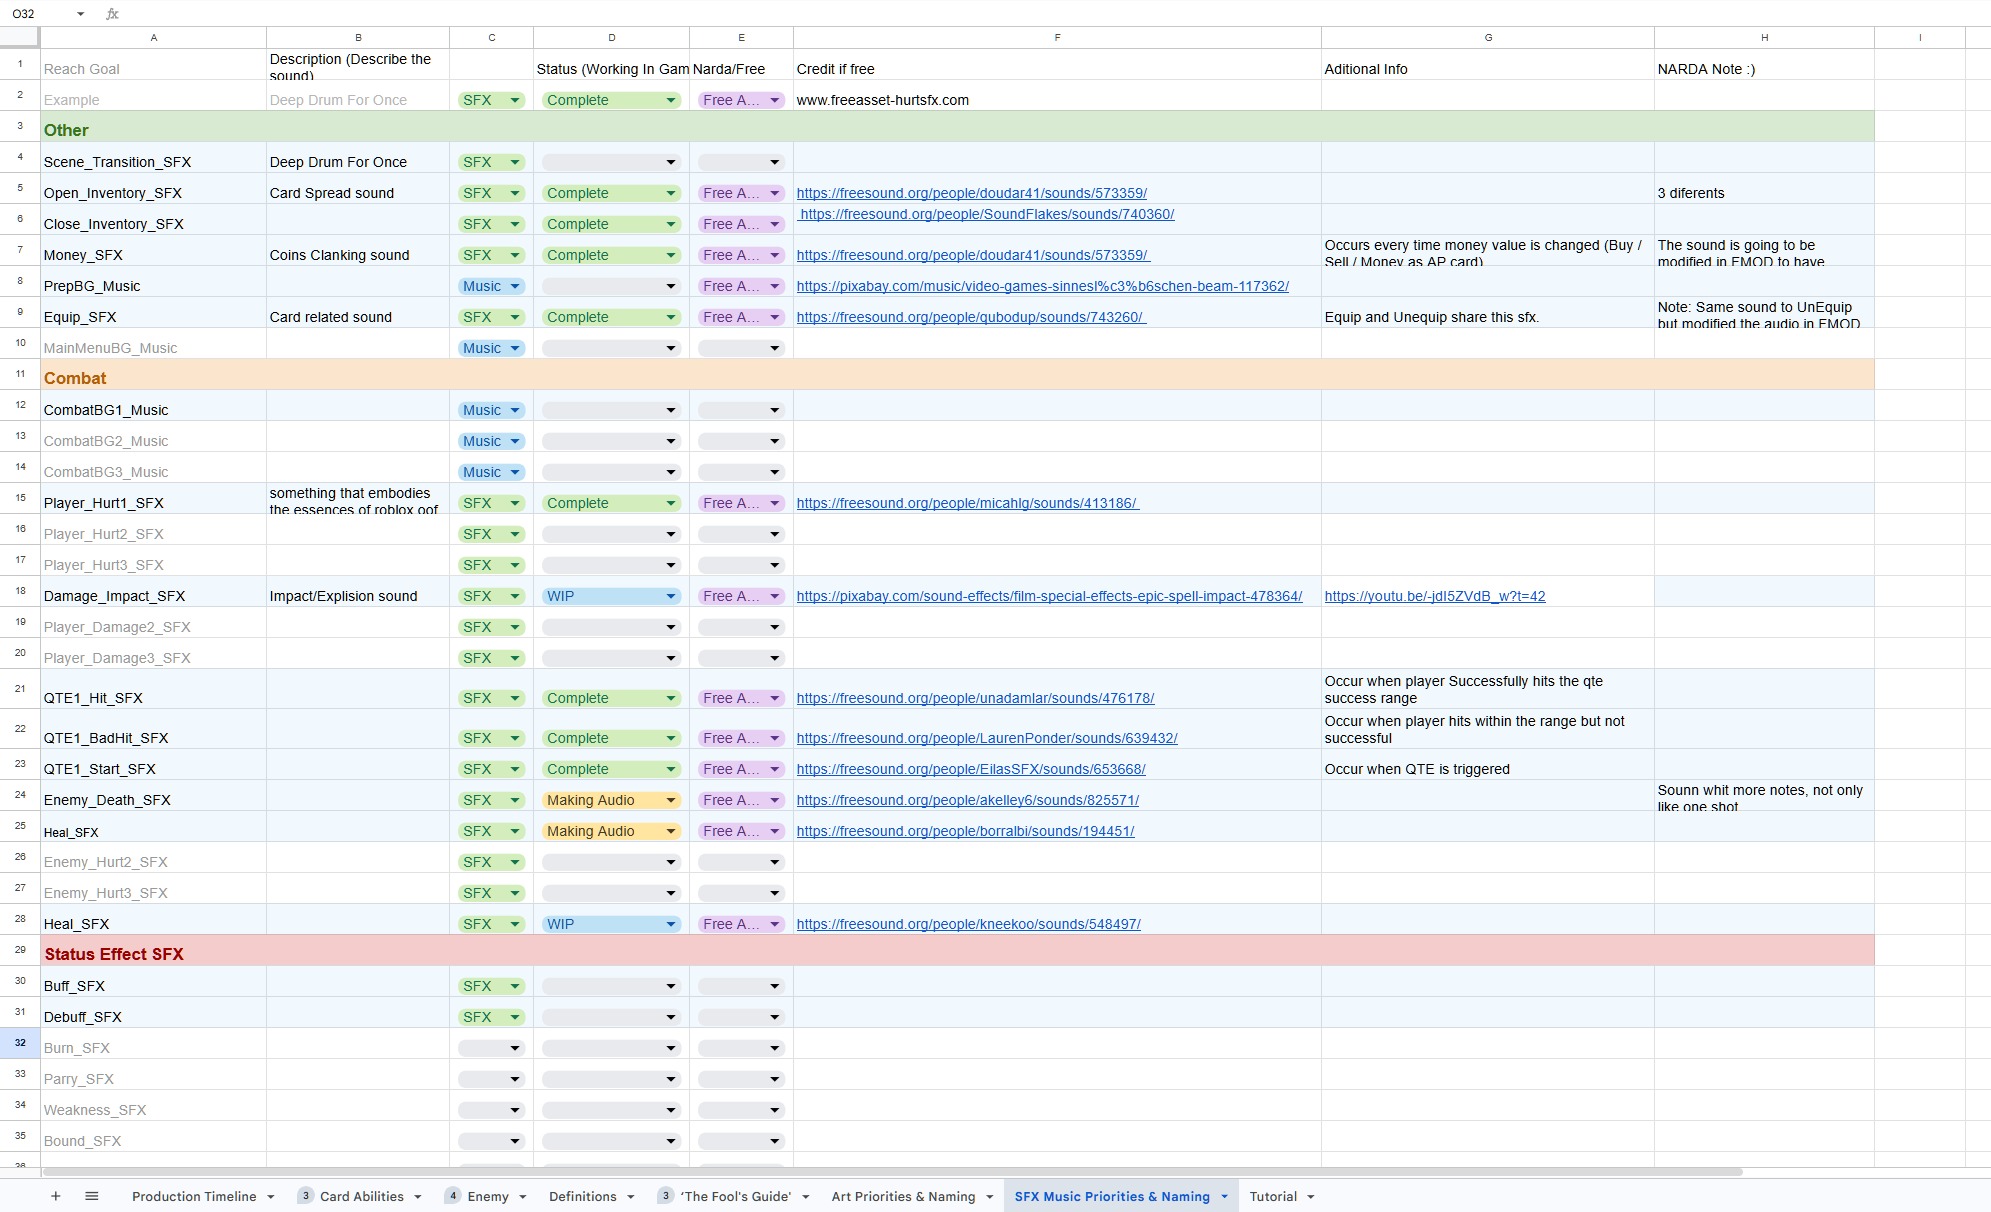
Task: Open comment count badge on Card Abilities tab
Action: [x=305, y=1196]
